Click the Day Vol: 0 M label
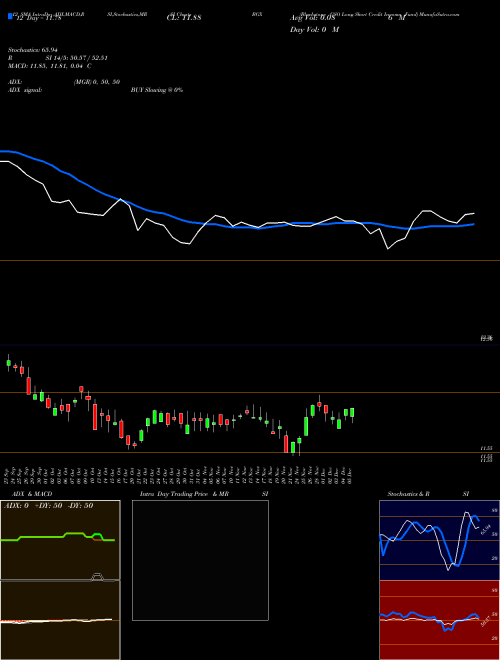 [x=314, y=30]
